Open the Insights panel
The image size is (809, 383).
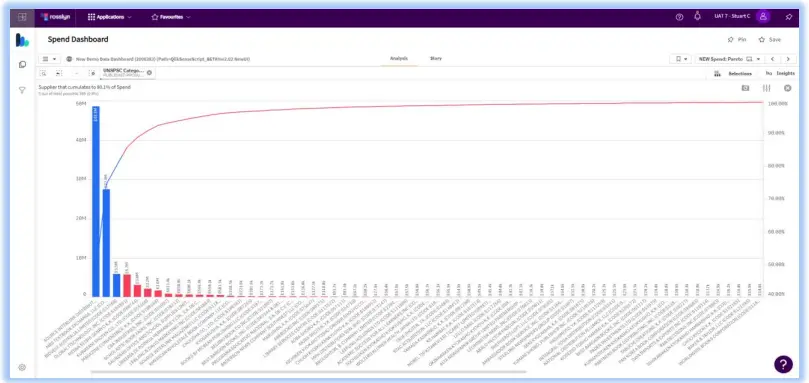(780, 74)
